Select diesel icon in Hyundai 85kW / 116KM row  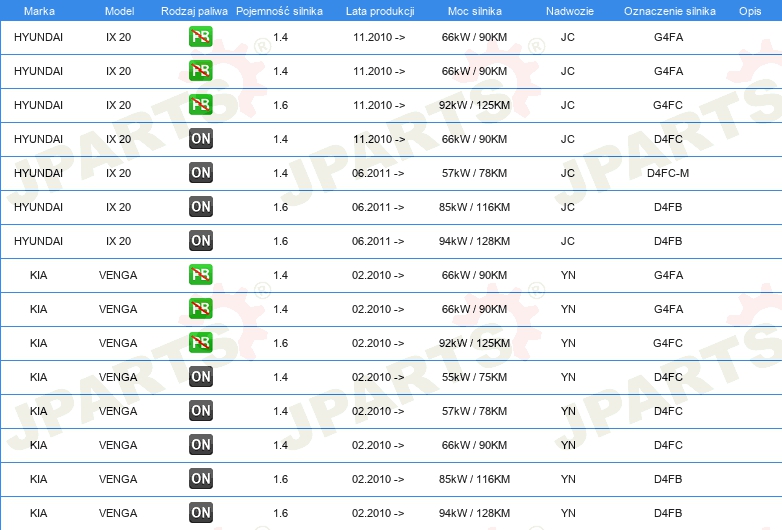click(200, 207)
